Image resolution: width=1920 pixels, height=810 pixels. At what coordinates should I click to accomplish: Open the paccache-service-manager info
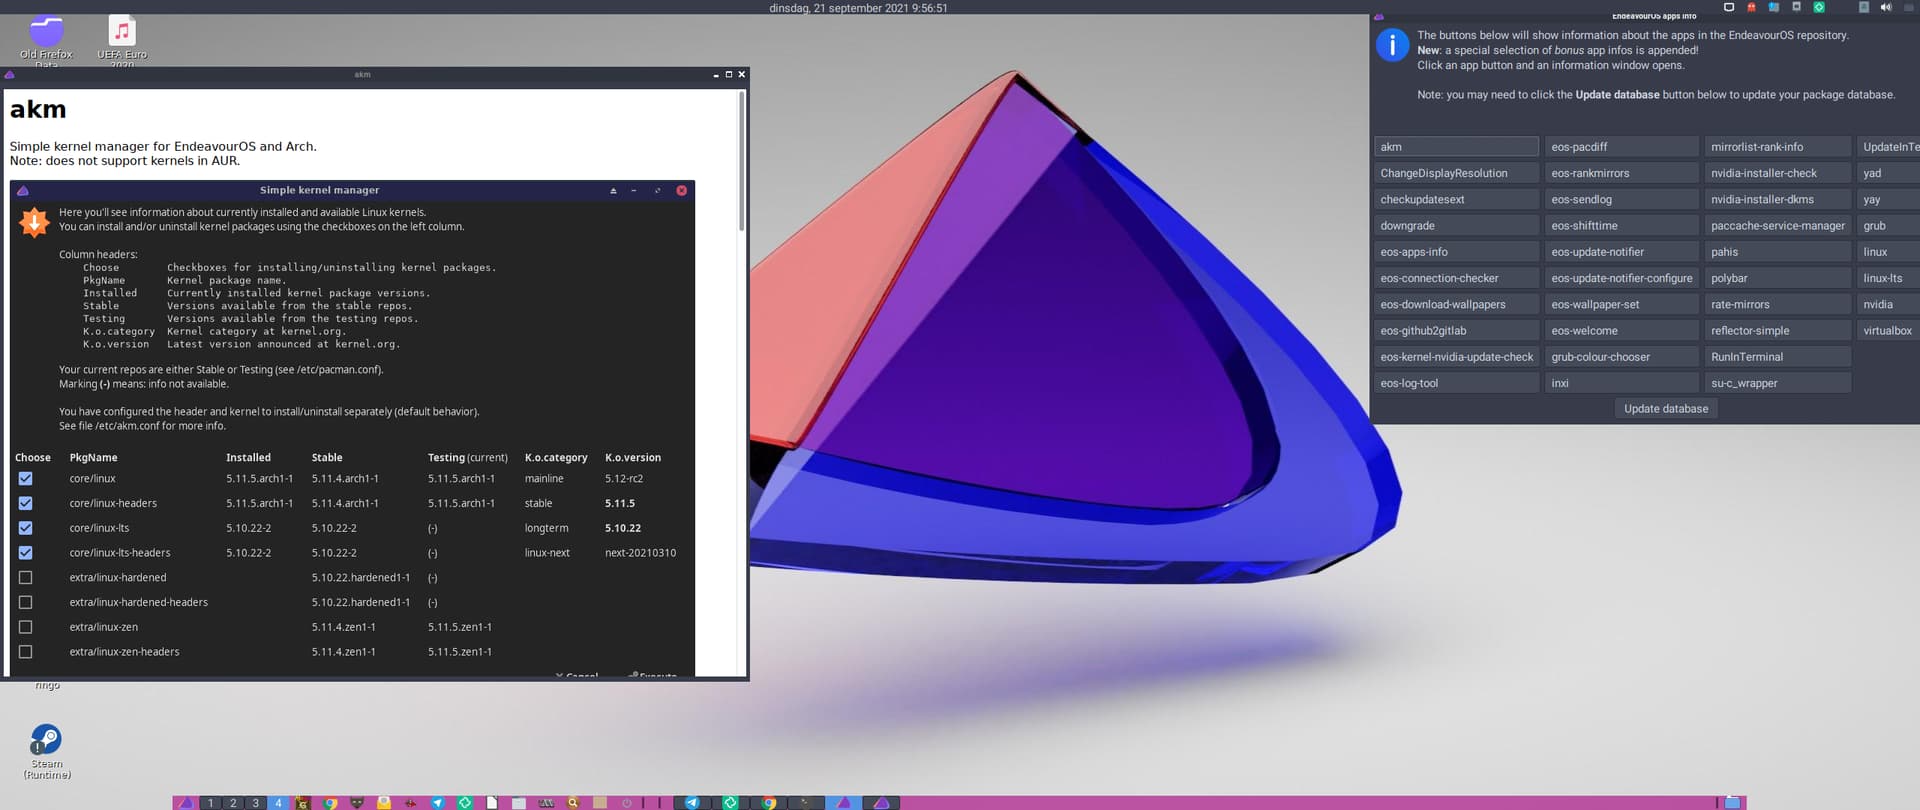coord(1778,226)
